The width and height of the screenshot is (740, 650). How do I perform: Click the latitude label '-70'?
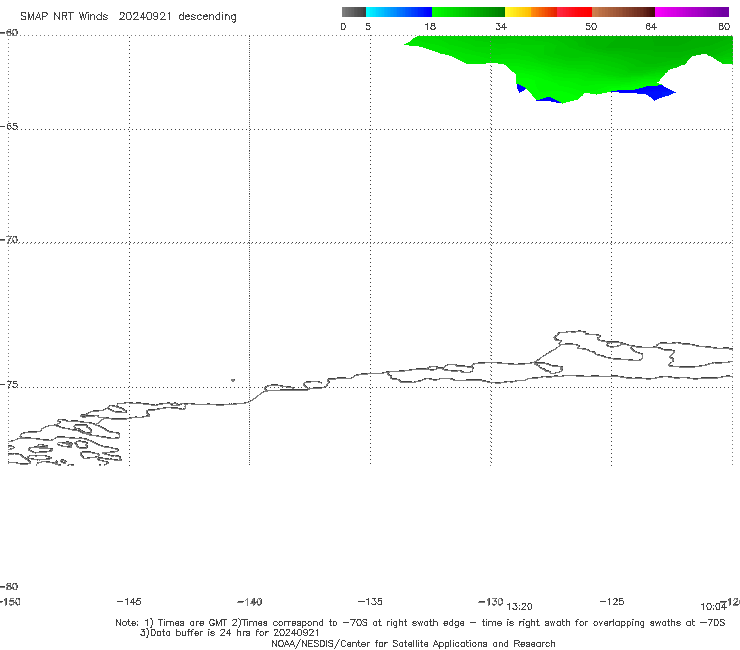click(x=9, y=240)
